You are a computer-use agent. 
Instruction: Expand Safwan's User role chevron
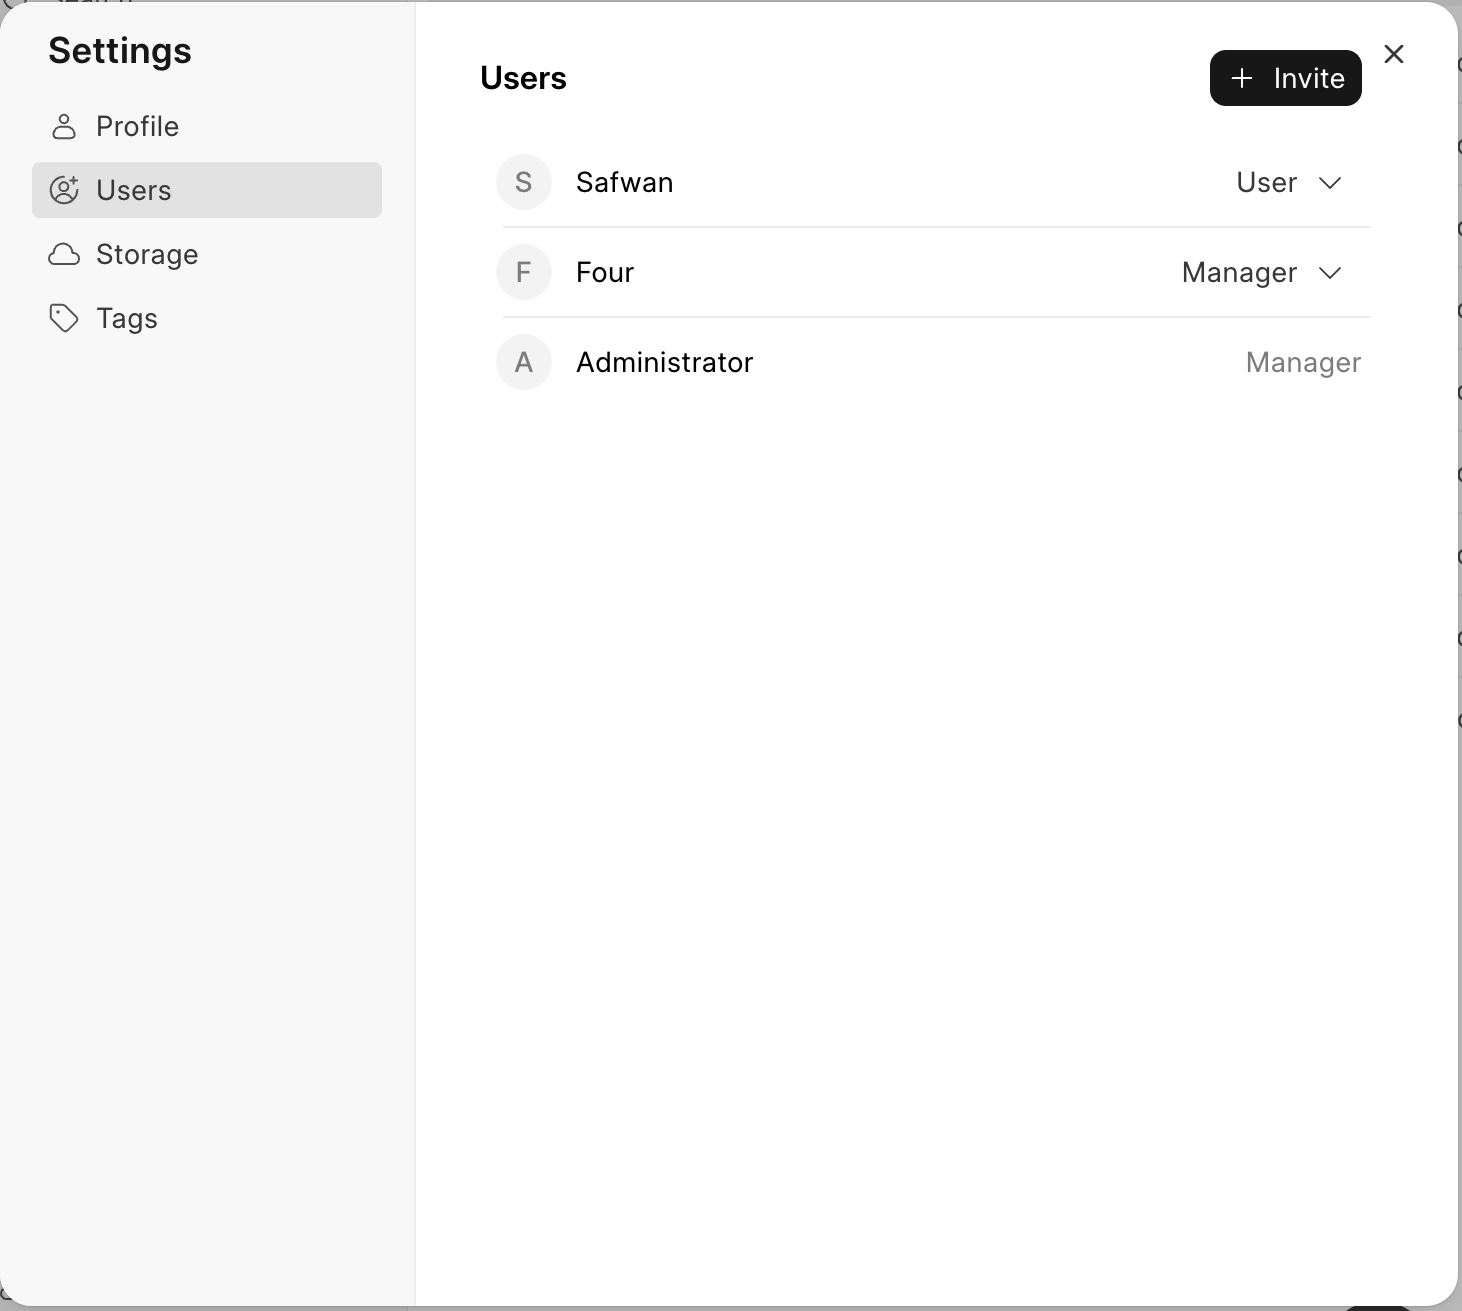(x=1330, y=183)
